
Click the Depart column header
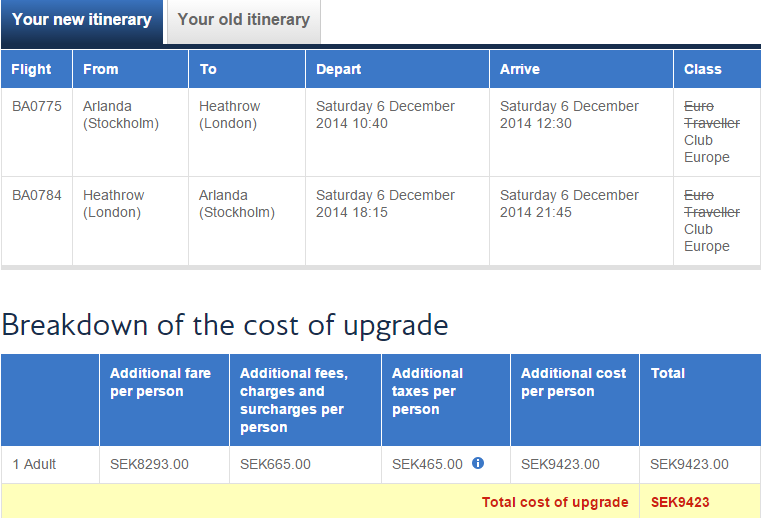click(x=339, y=69)
